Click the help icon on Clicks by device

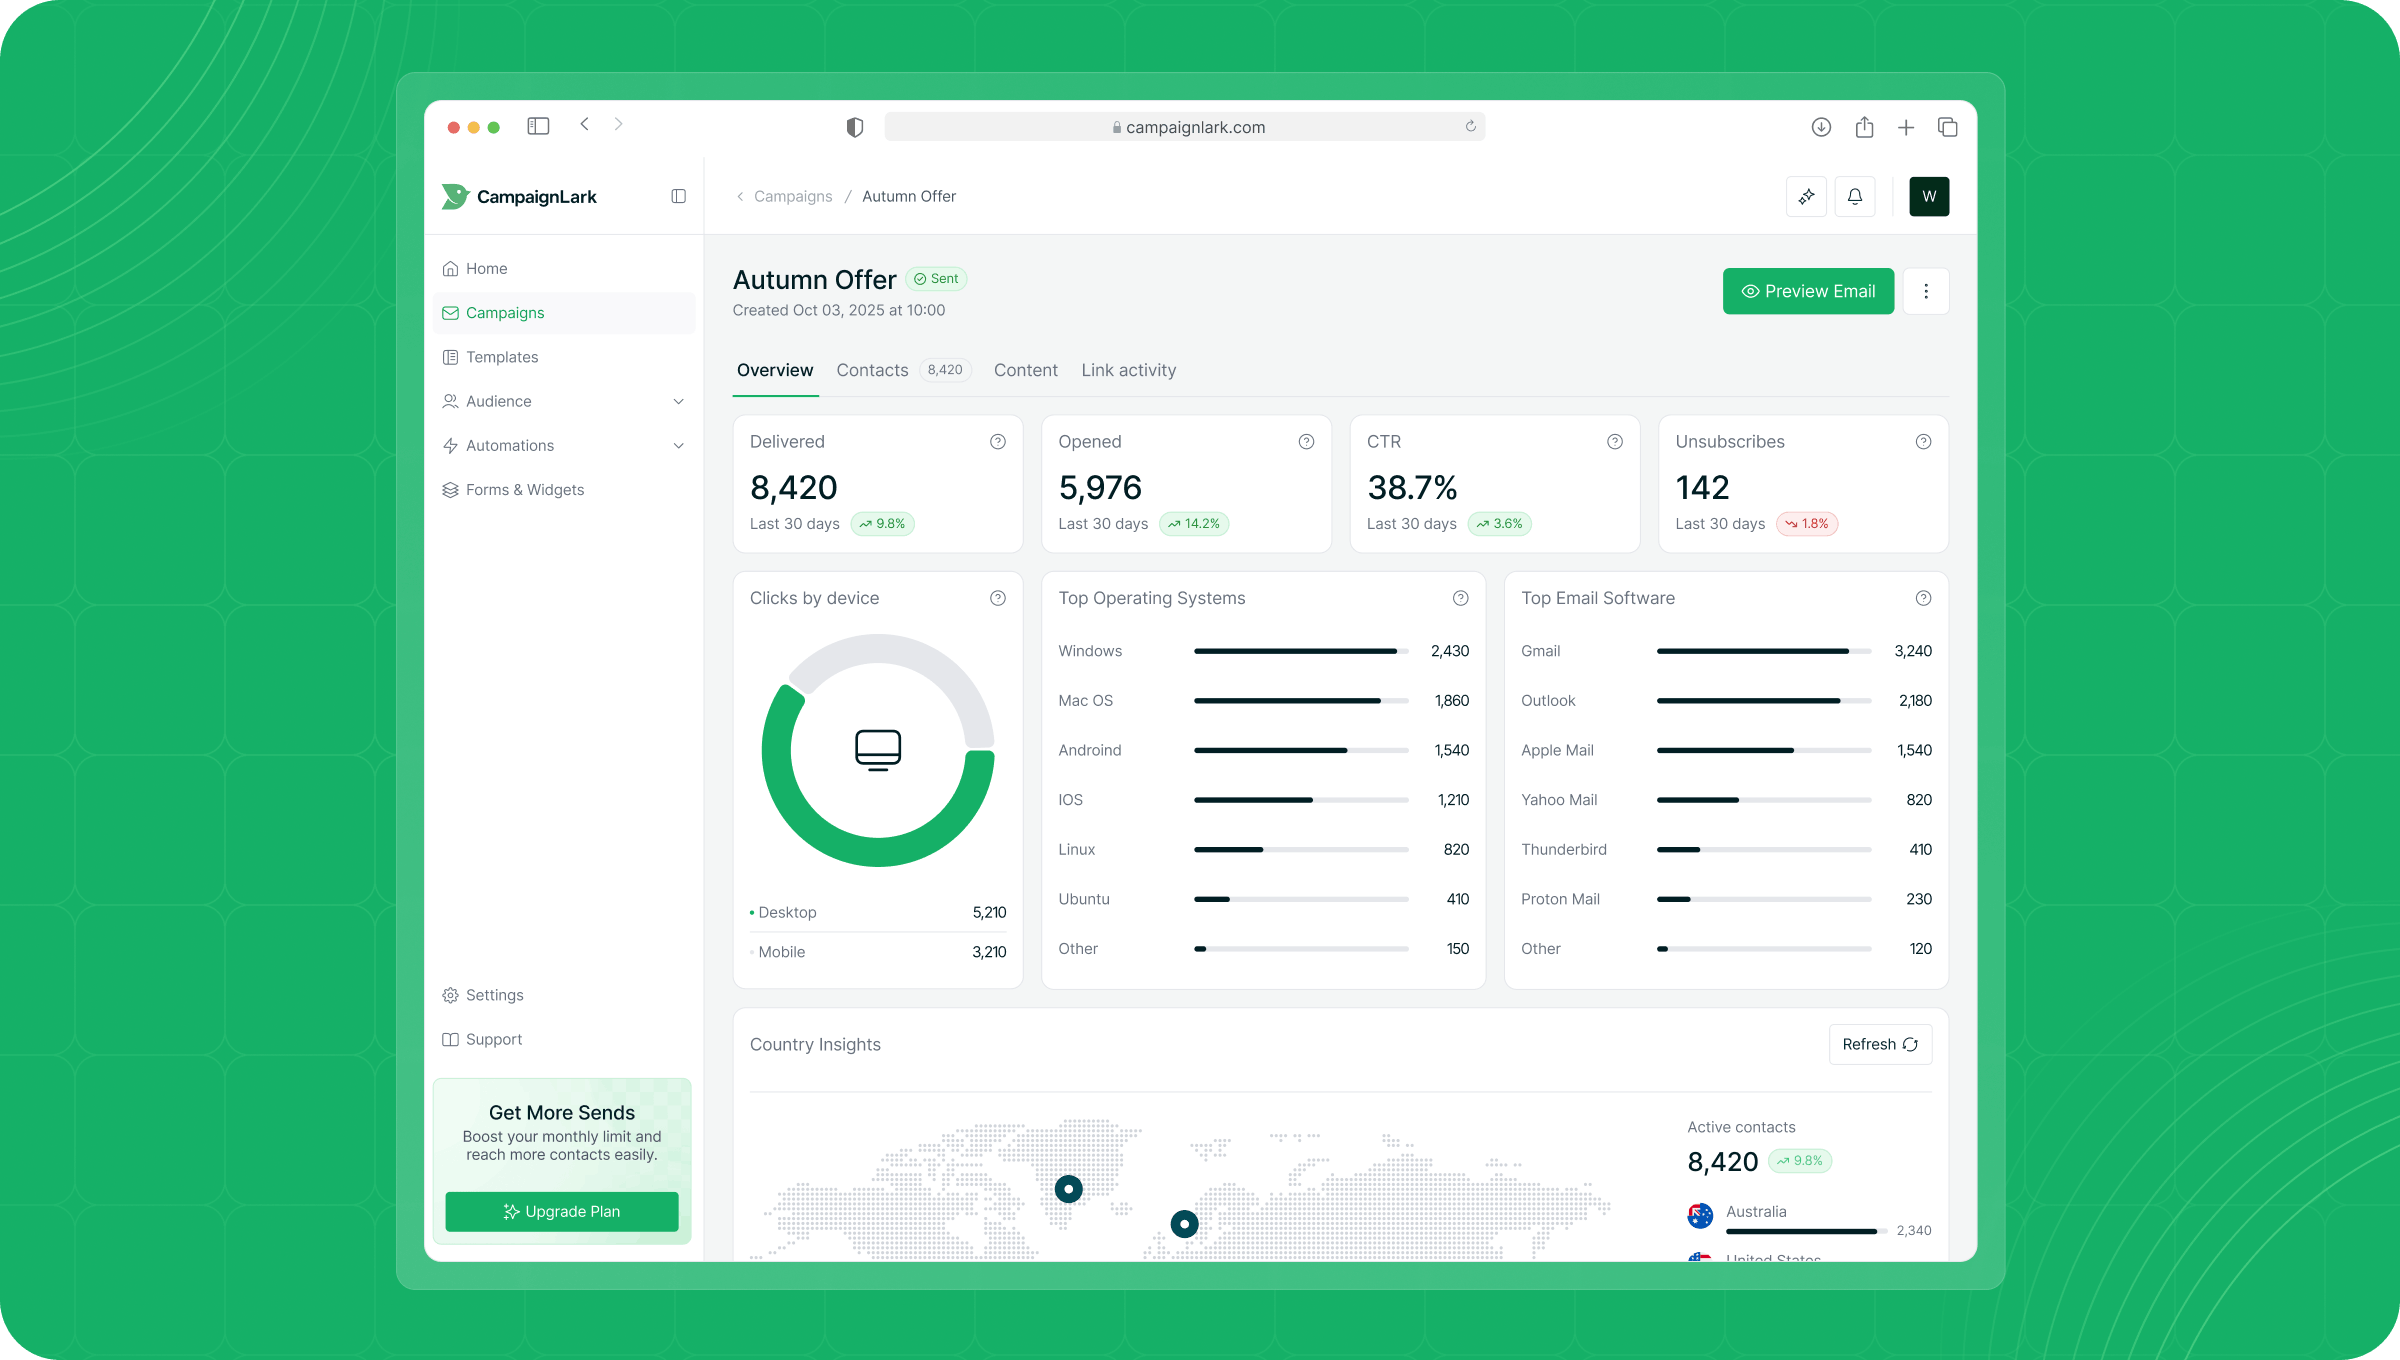pos(997,598)
